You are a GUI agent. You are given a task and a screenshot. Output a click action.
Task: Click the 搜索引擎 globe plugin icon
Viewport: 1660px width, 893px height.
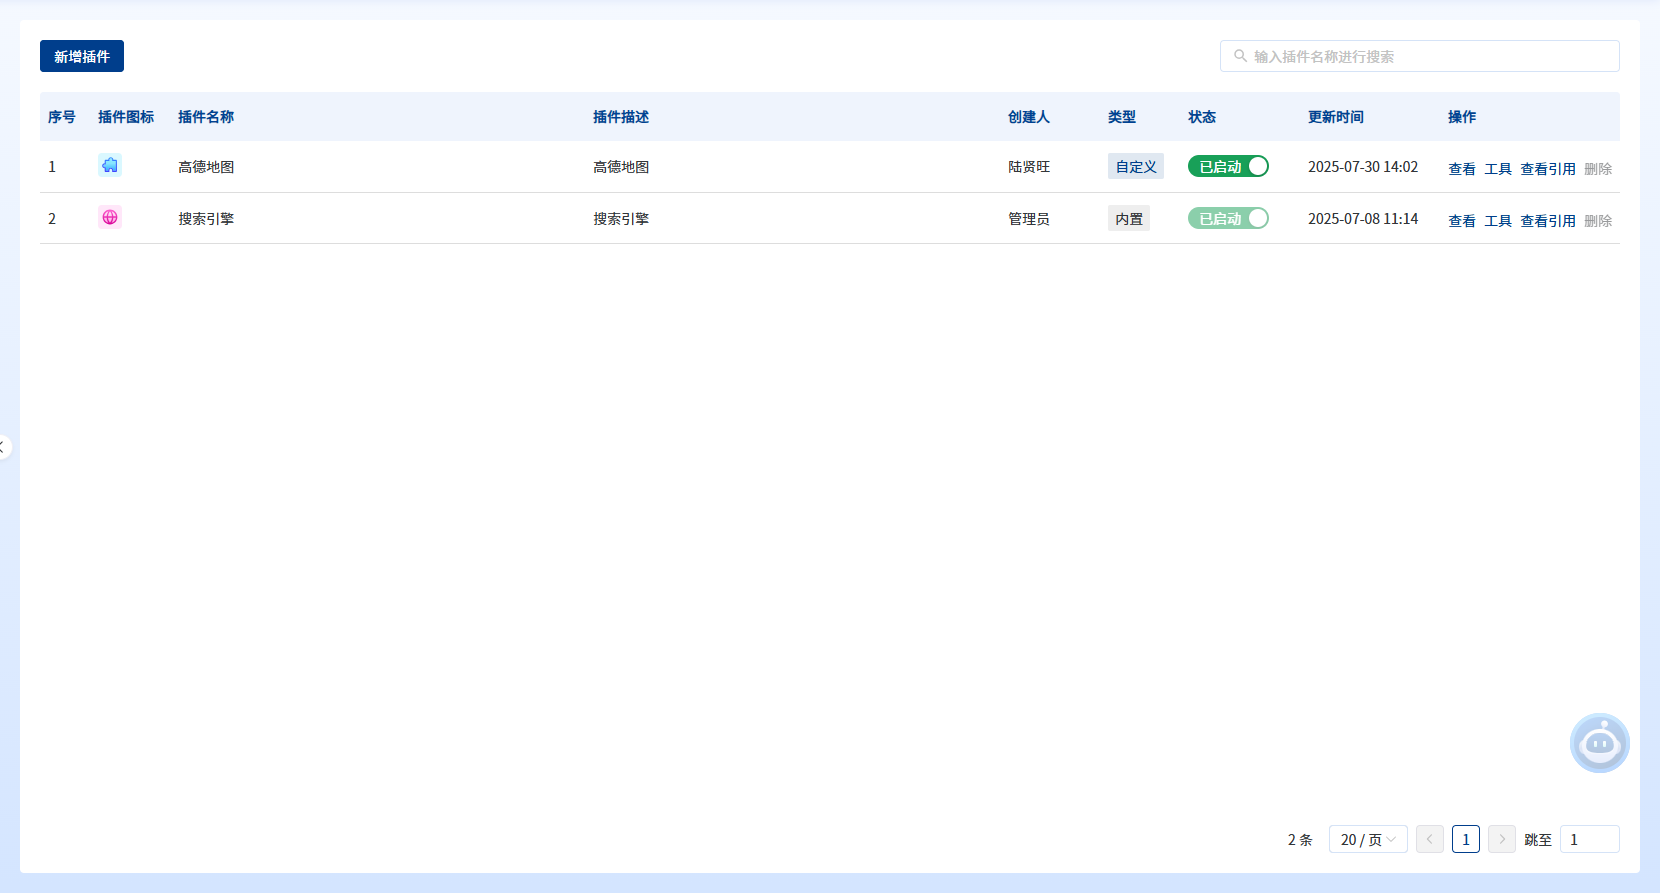(x=110, y=217)
